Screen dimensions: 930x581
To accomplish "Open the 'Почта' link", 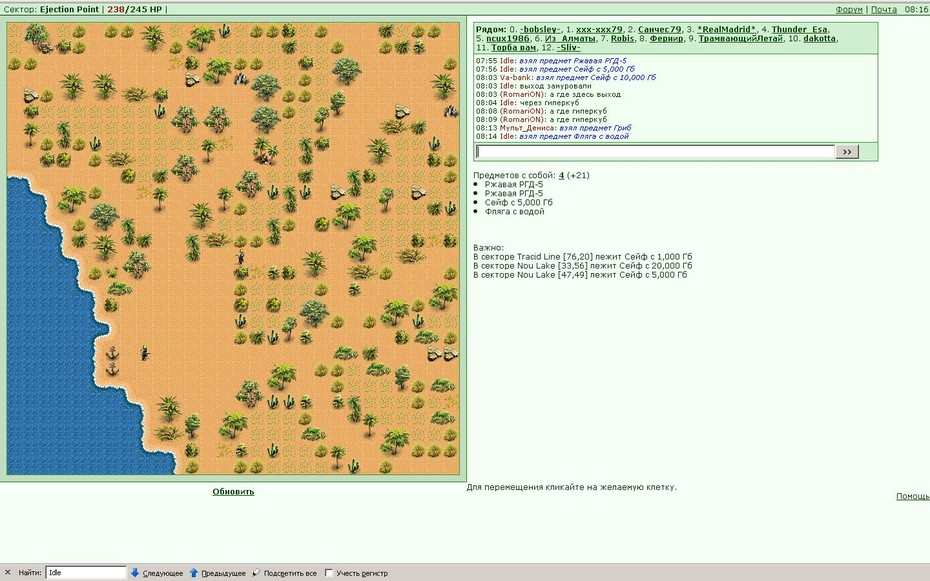I will (884, 9).
